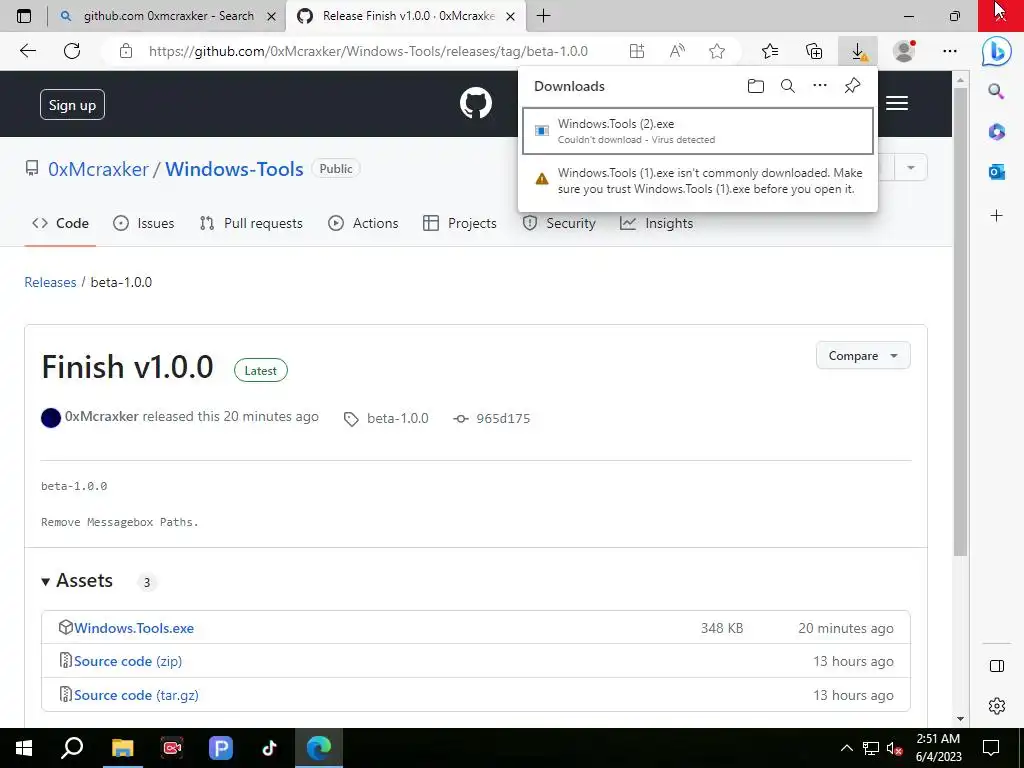This screenshot has width=1024, height=768.
Task: Collapse the Assets section
Action: (x=77, y=581)
